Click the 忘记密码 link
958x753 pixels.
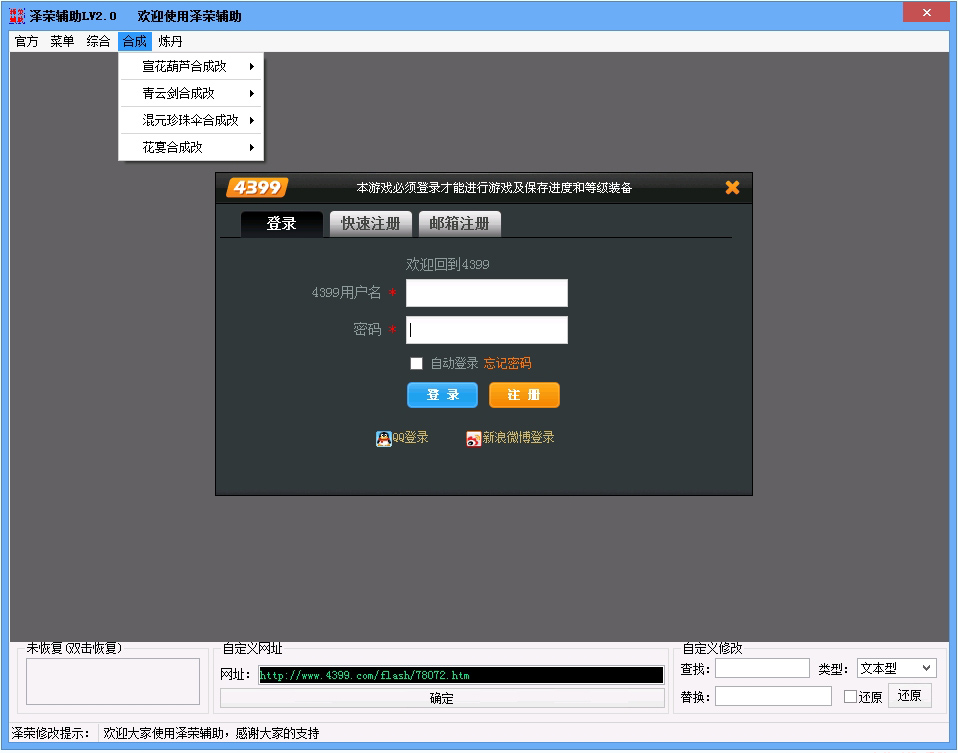507,364
